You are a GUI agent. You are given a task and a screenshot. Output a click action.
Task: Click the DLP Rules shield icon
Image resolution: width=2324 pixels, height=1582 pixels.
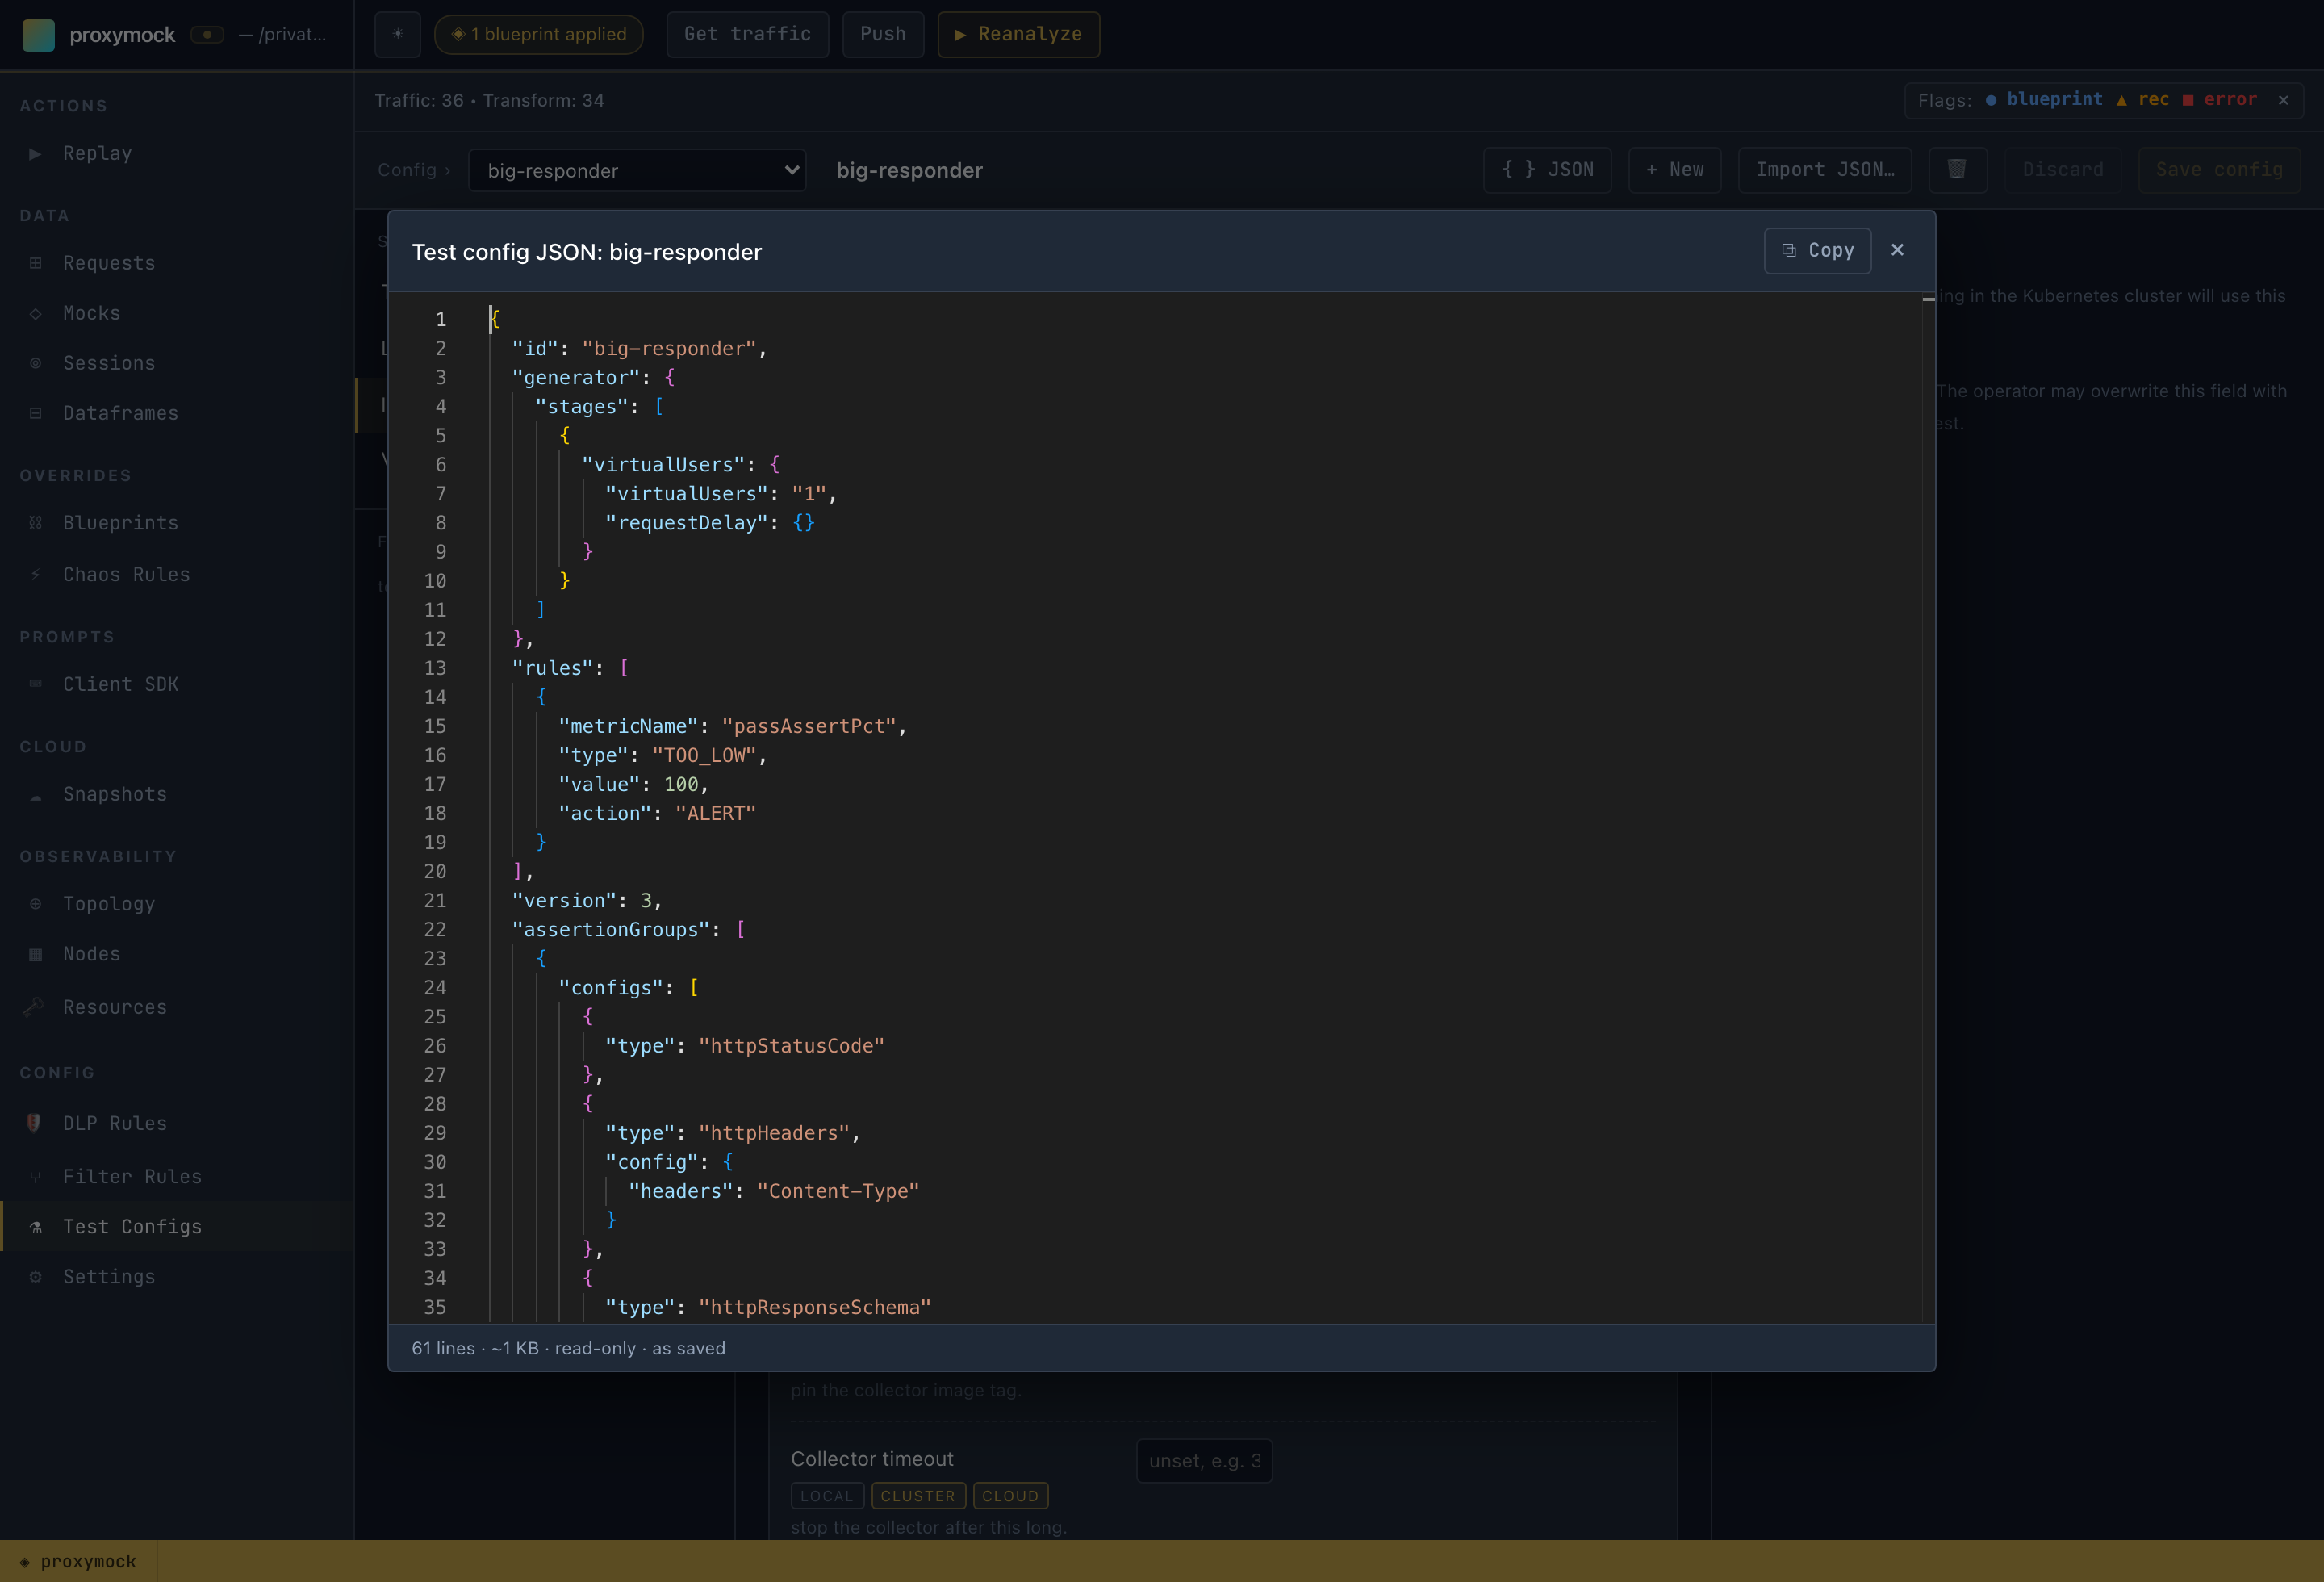pyautogui.click(x=33, y=1122)
